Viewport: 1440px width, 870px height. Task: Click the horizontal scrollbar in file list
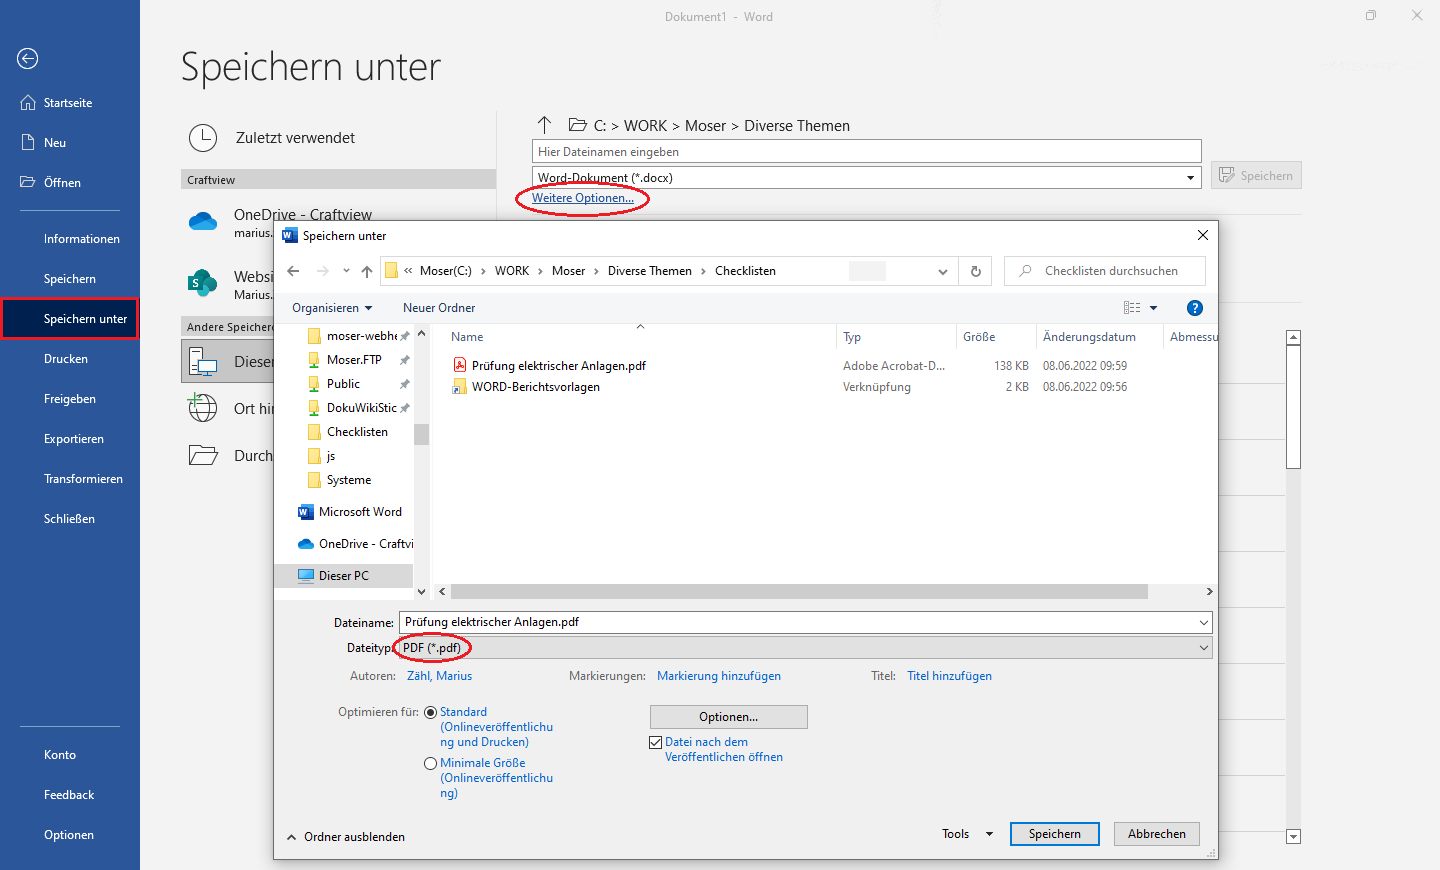click(798, 592)
